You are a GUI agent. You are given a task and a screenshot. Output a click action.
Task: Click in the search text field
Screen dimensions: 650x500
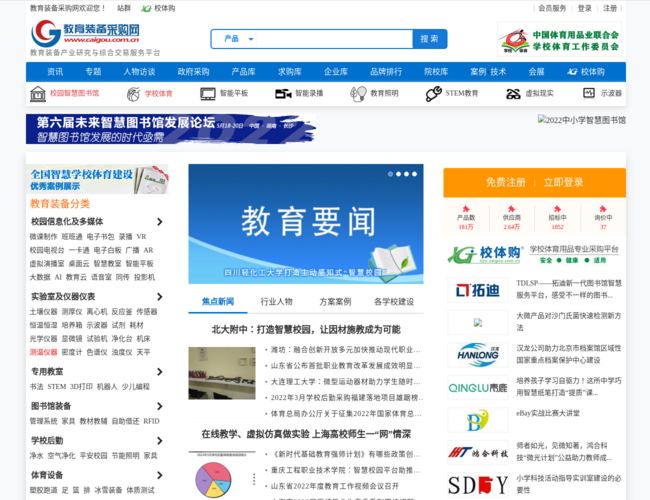pos(335,39)
